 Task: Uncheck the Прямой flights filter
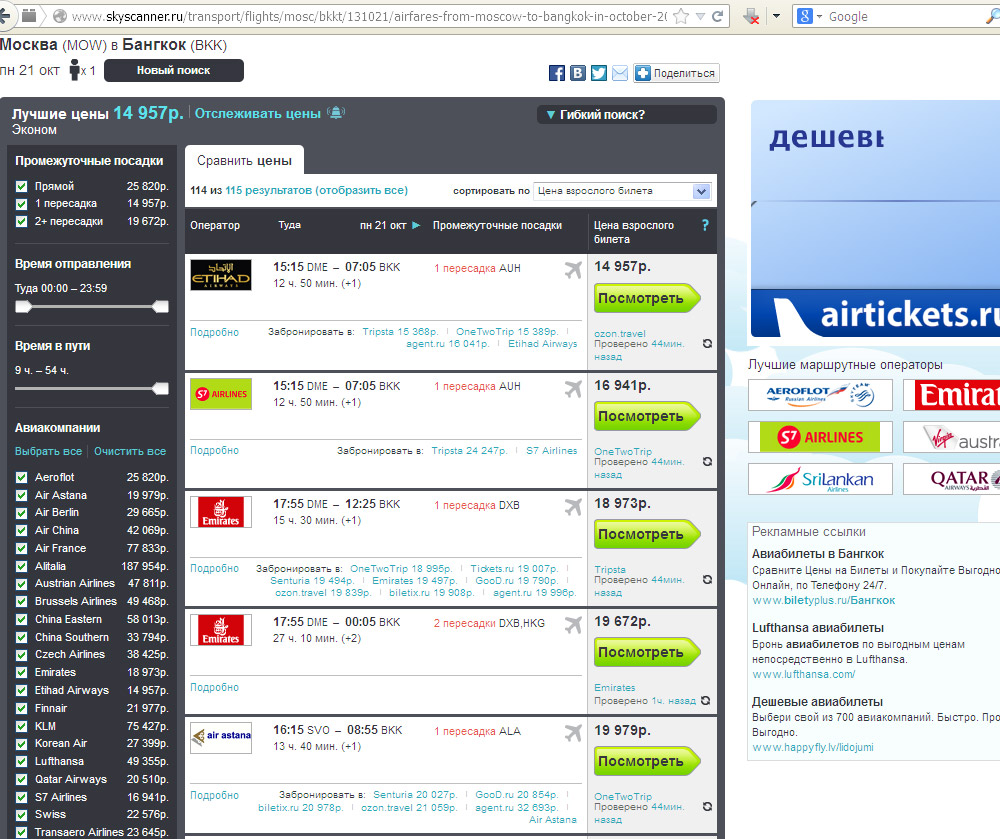[x=22, y=186]
